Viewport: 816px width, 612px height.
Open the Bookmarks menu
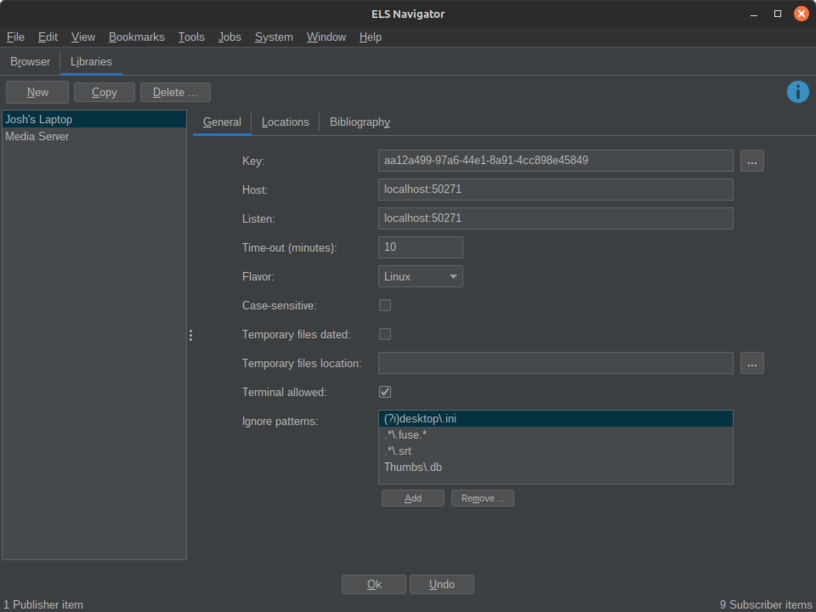136,37
